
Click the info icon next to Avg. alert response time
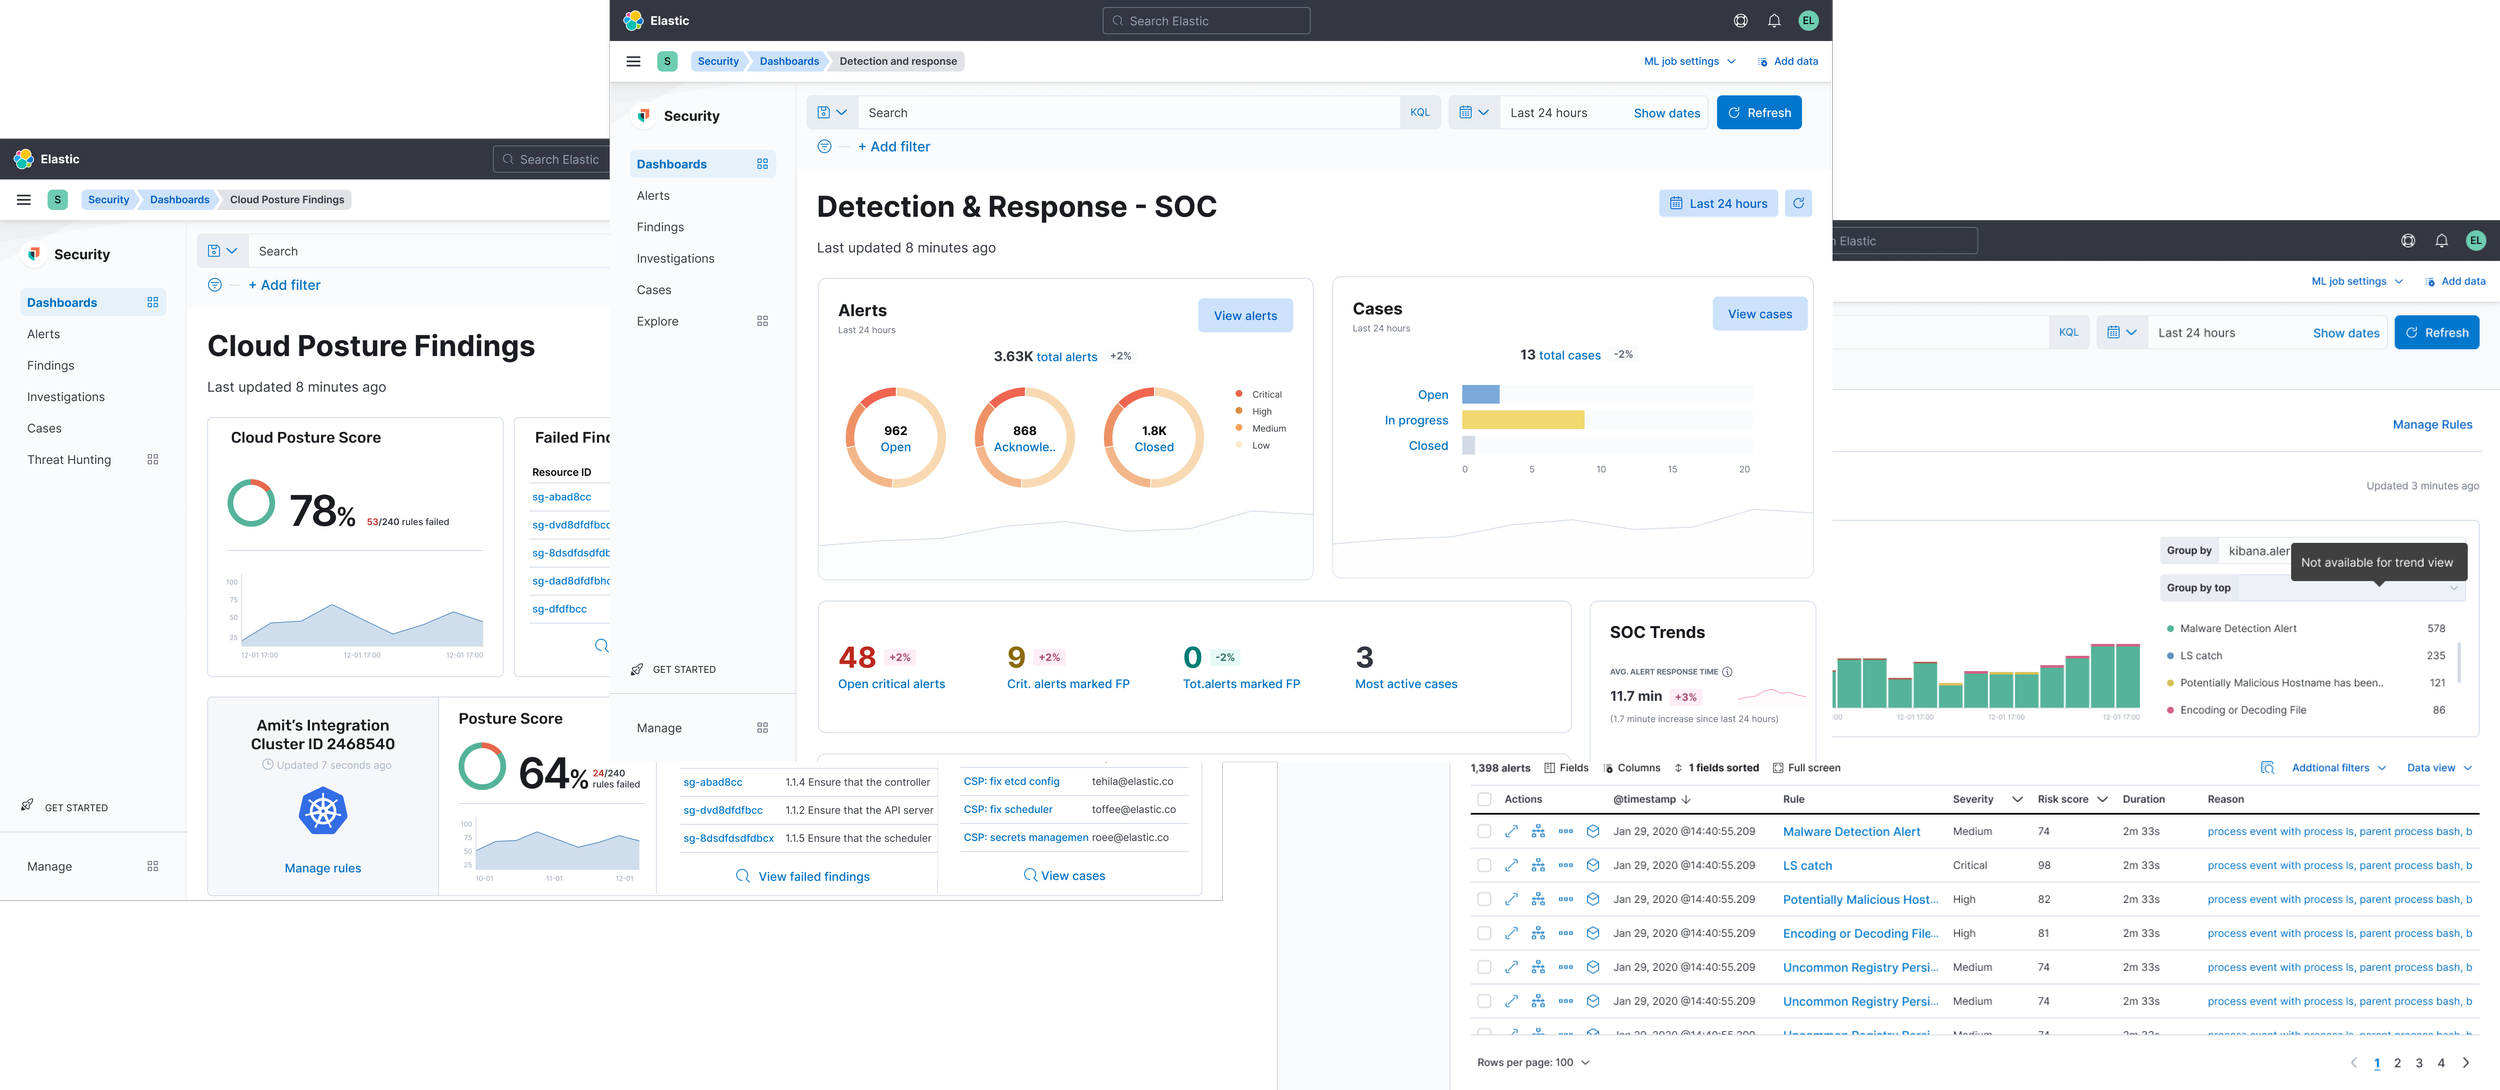(1727, 672)
